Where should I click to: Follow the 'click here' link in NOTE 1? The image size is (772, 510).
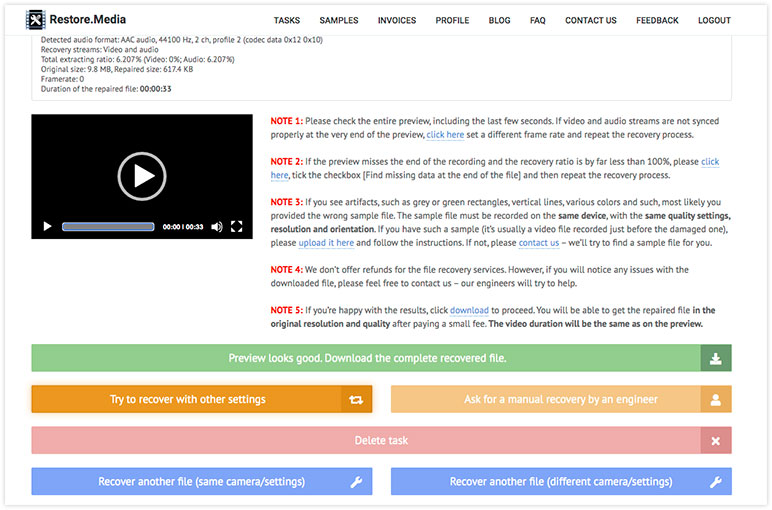445,135
